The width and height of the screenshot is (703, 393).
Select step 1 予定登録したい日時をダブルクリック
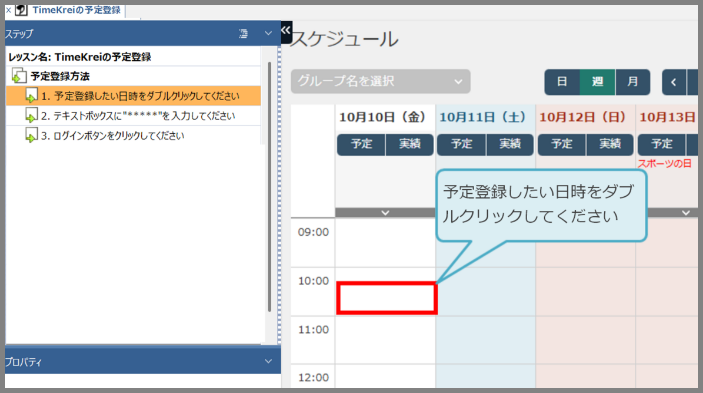pyautogui.click(x=133, y=96)
